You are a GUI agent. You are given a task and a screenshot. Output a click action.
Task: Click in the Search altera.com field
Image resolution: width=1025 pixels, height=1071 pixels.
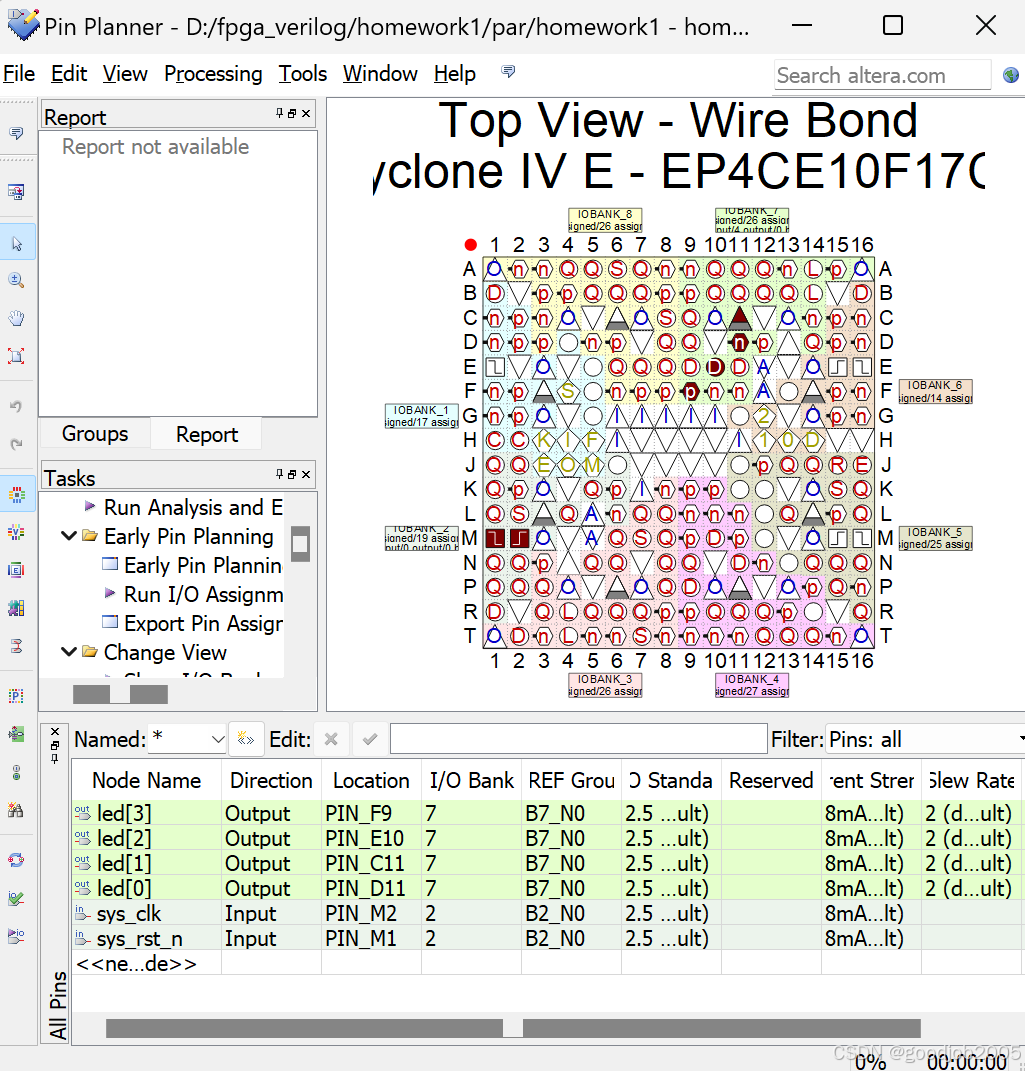coord(882,75)
